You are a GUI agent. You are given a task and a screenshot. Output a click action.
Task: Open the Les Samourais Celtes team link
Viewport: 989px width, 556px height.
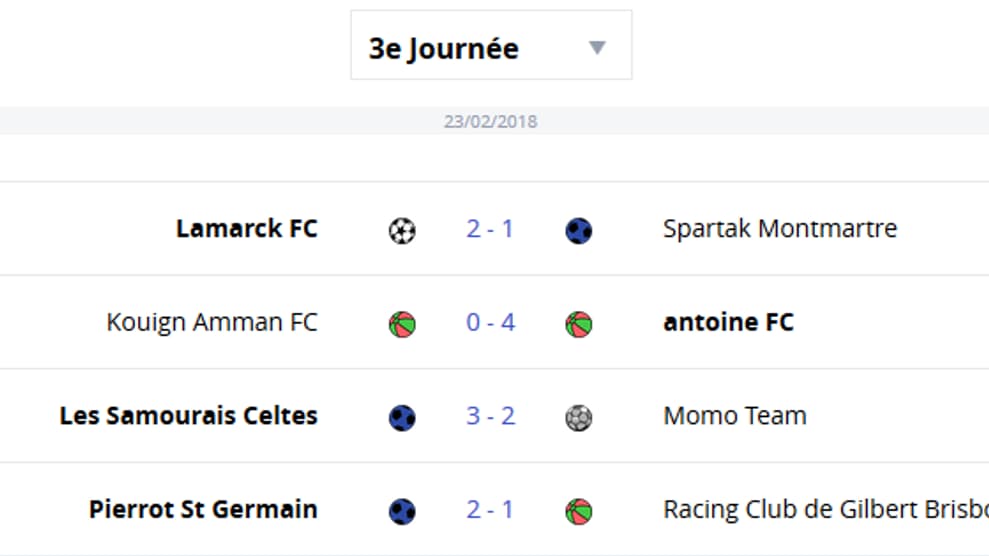coord(189,416)
